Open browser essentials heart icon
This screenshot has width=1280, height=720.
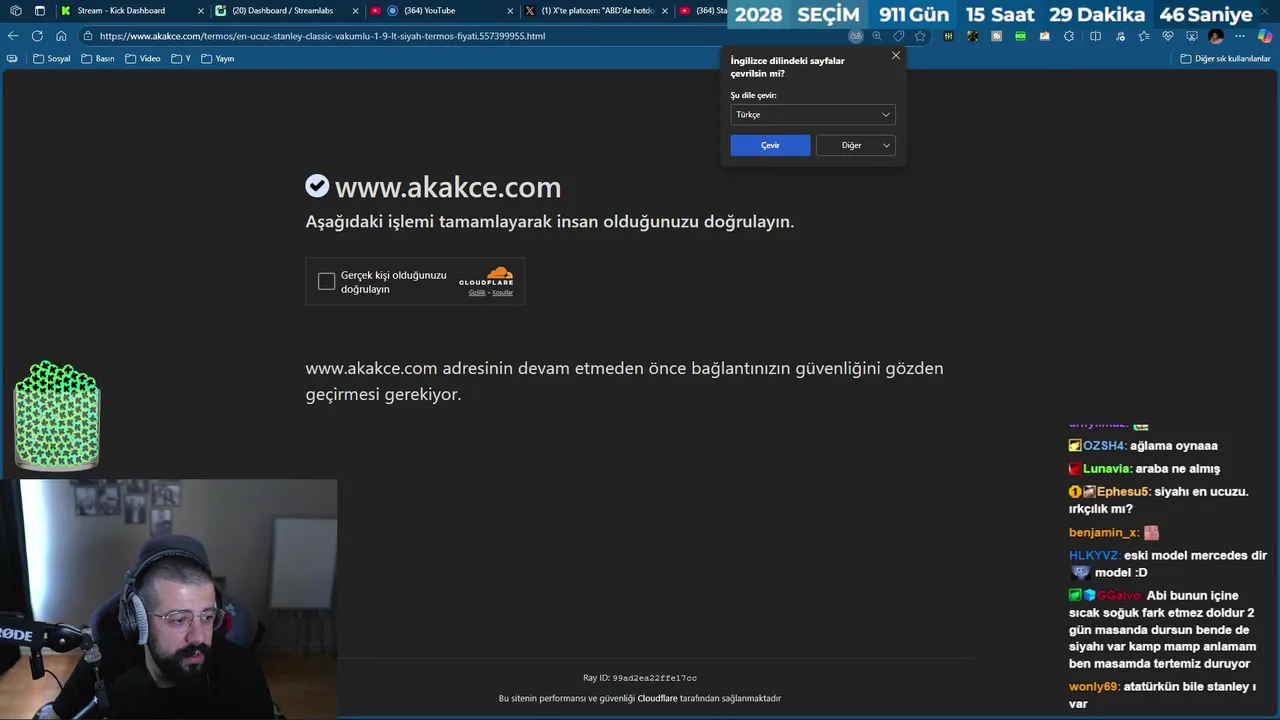(x=1167, y=36)
